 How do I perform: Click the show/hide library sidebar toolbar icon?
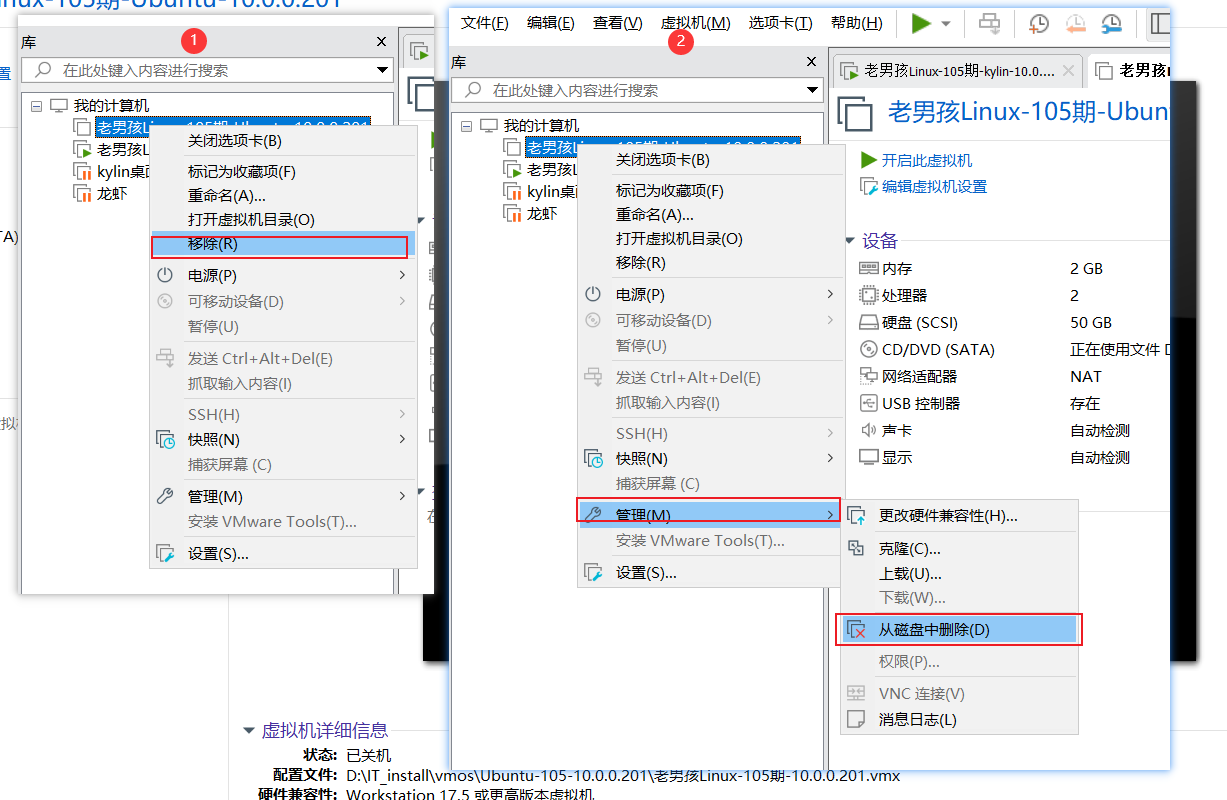click(x=1159, y=23)
